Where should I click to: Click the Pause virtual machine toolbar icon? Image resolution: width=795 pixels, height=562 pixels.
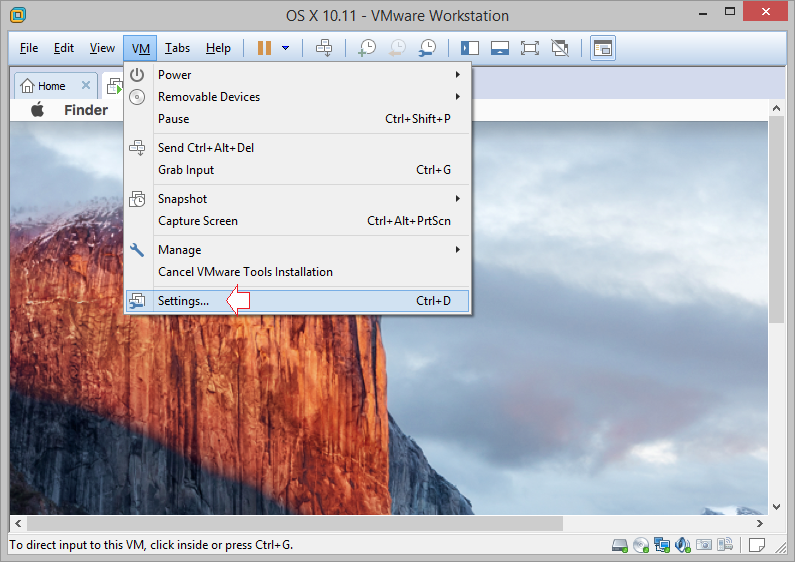click(264, 48)
